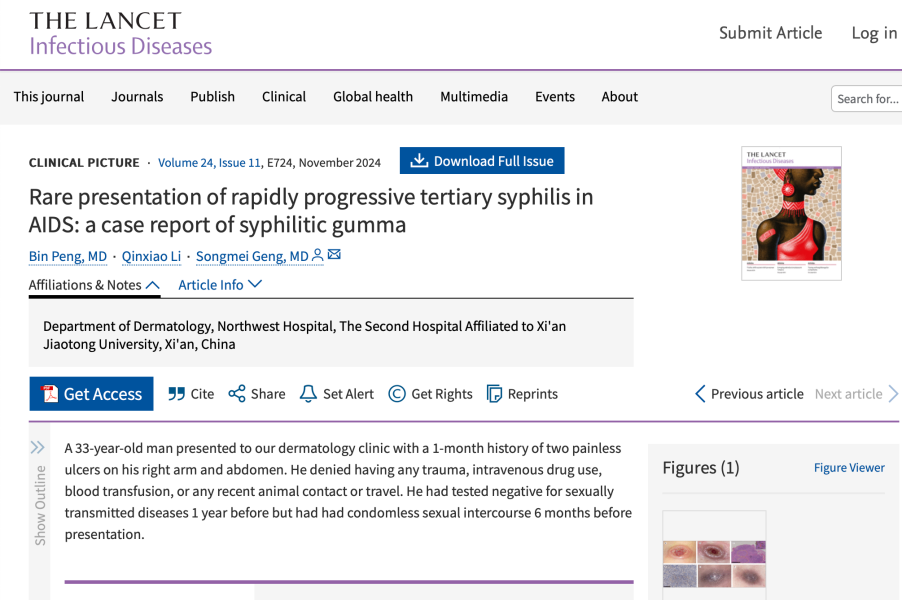Open author Bin Peng, MD link
This screenshot has height=600, width=902.
(x=67, y=256)
